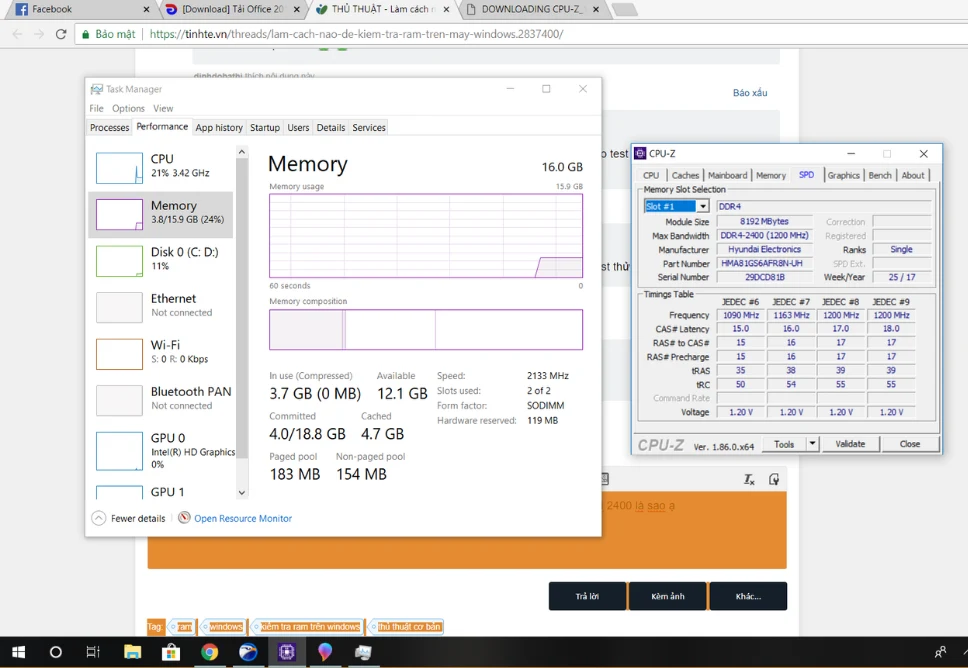Click Trả lời reply button
Viewport: 968px width, 668px height.
pos(587,596)
